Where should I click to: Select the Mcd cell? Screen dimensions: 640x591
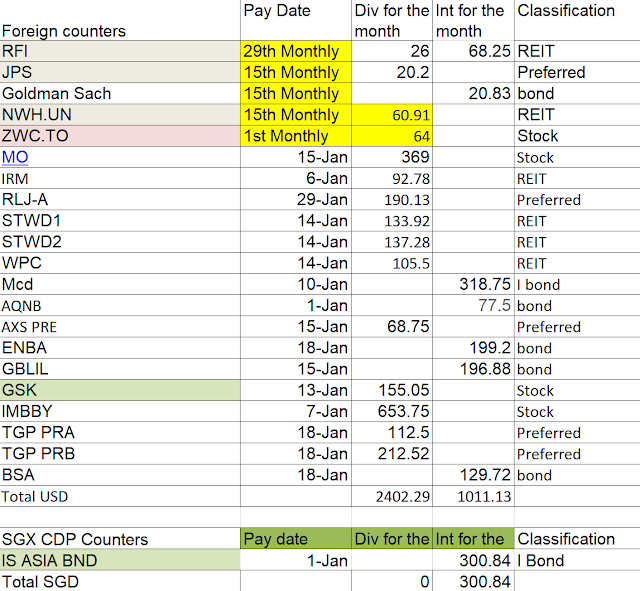coord(120,284)
